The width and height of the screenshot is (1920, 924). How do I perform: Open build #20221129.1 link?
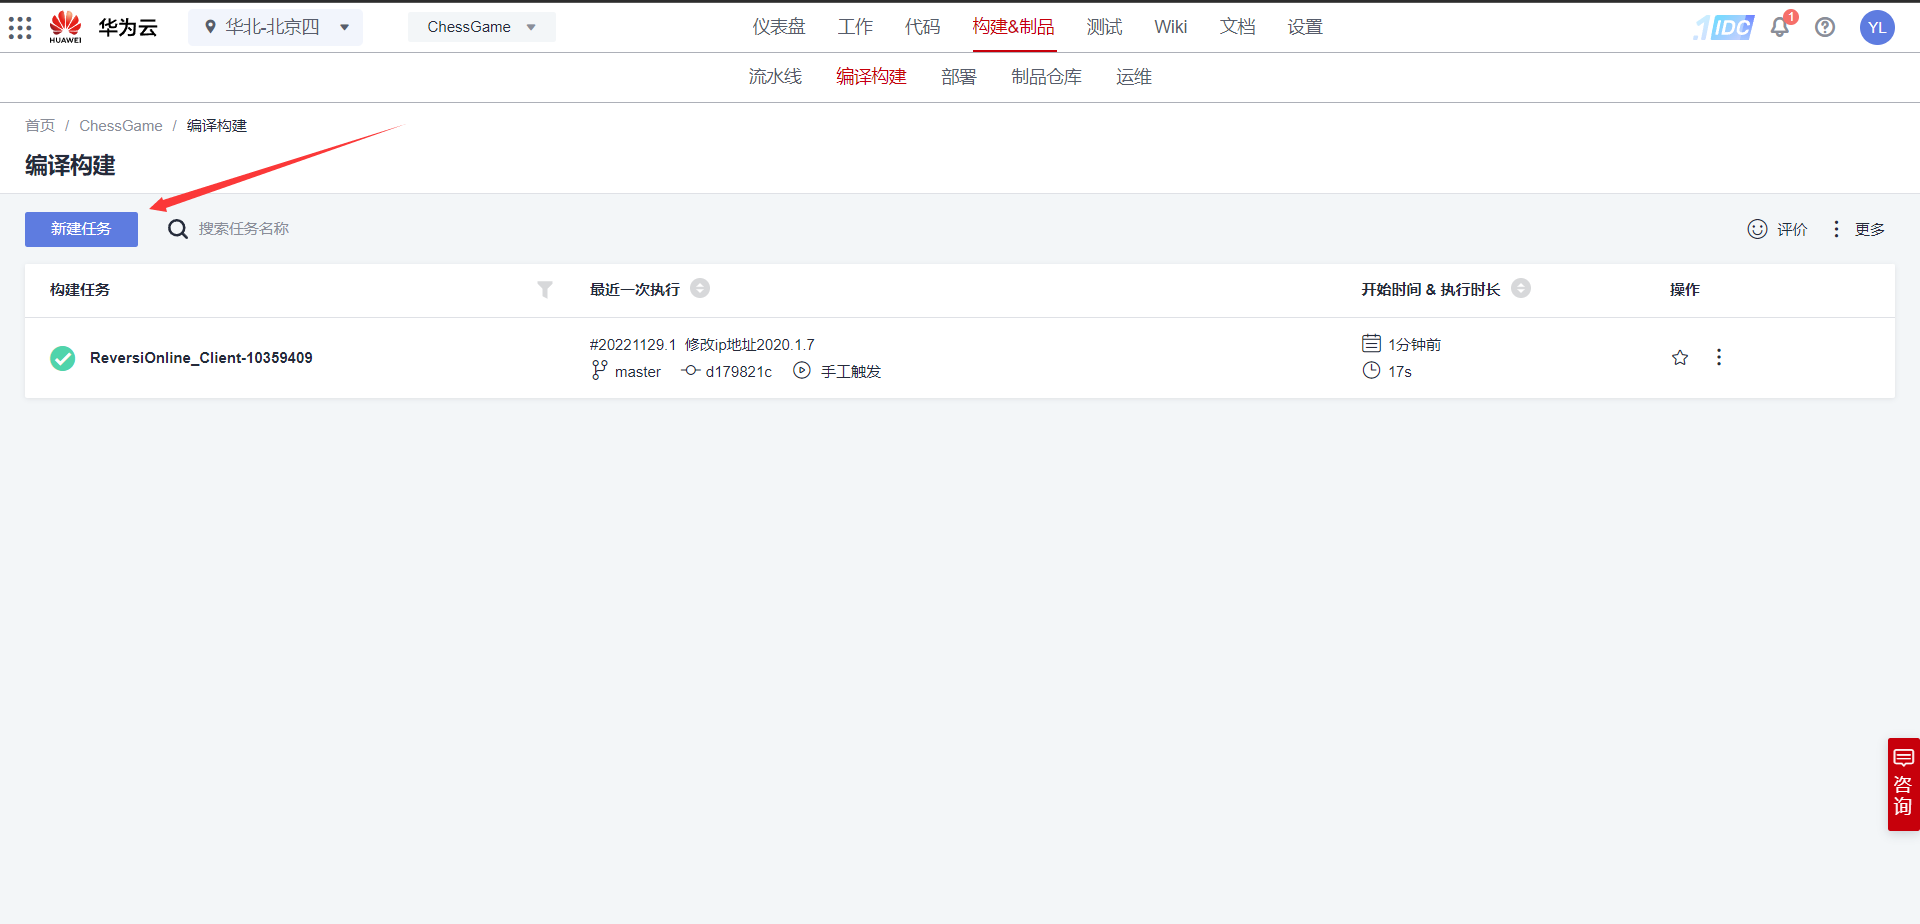(633, 344)
